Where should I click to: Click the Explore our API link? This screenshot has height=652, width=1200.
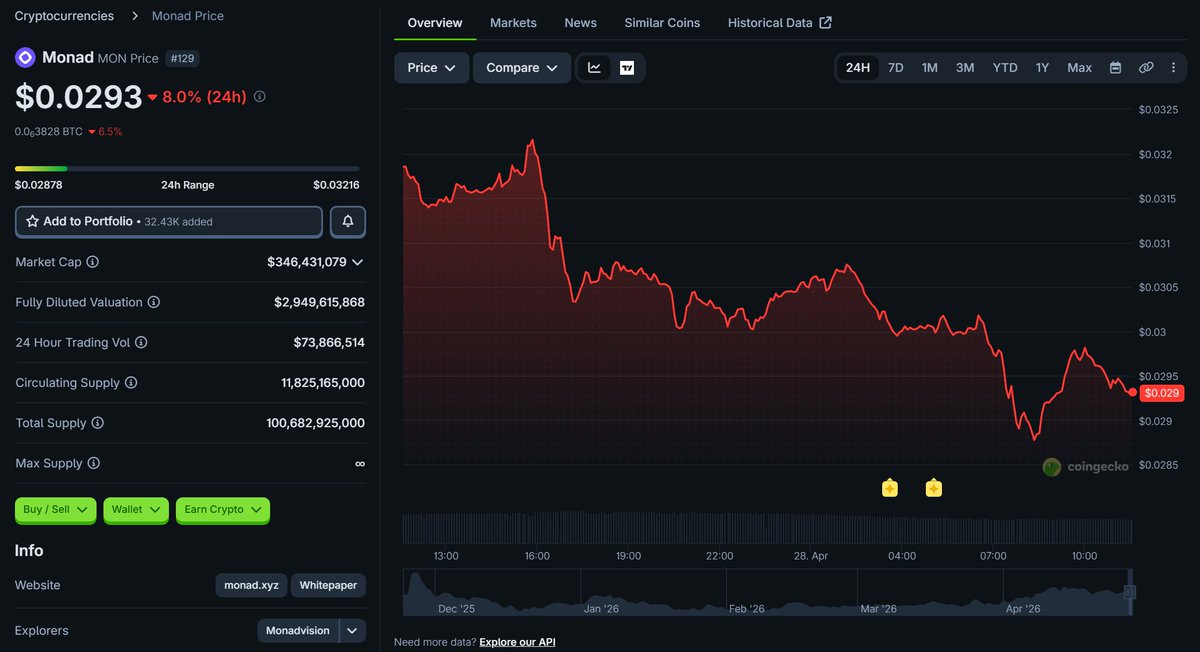click(517, 642)
